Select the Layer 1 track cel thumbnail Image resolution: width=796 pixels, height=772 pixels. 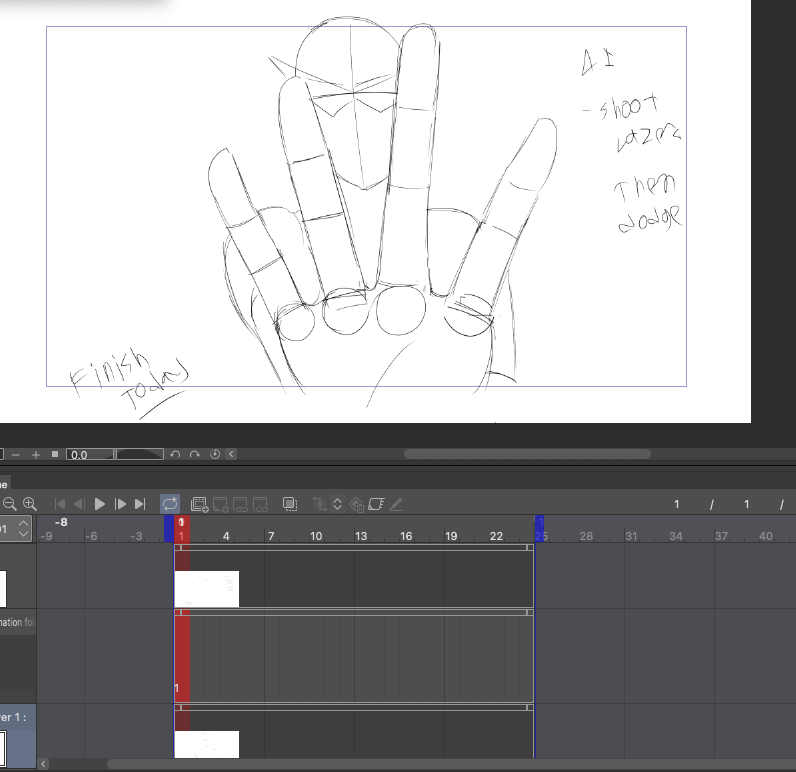click(207, 744)
